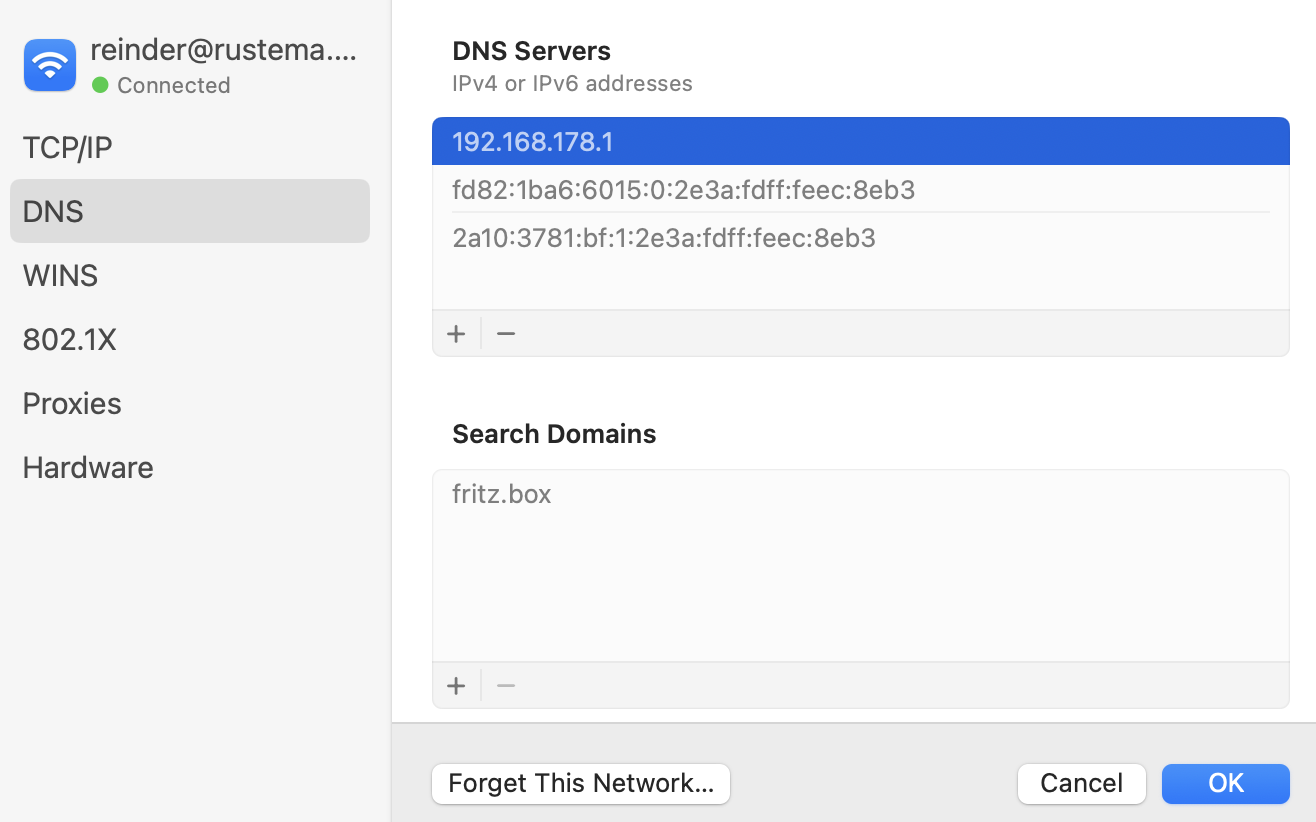Viewport: 1316px width, 822px height.
Task: Switch to the WINS tab
Action: 60,275
